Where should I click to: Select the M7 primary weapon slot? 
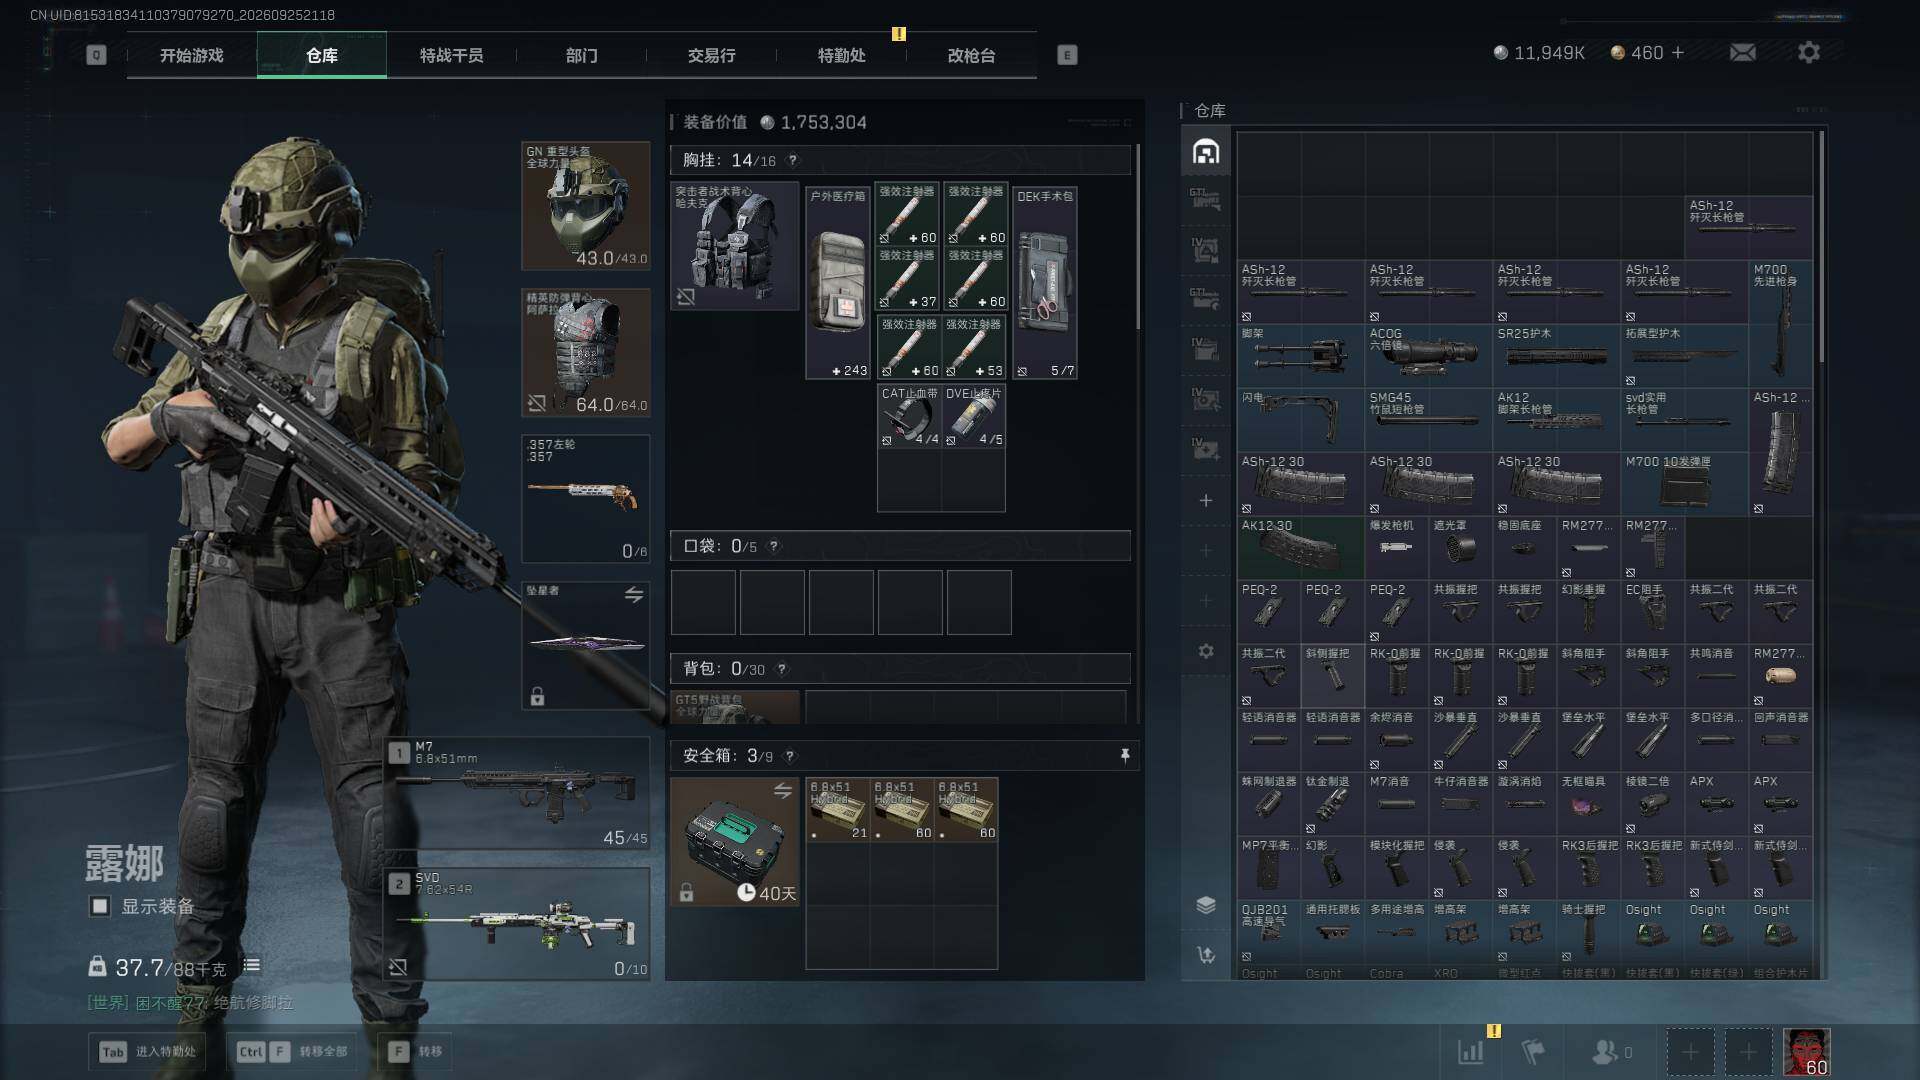click(519, 794)
